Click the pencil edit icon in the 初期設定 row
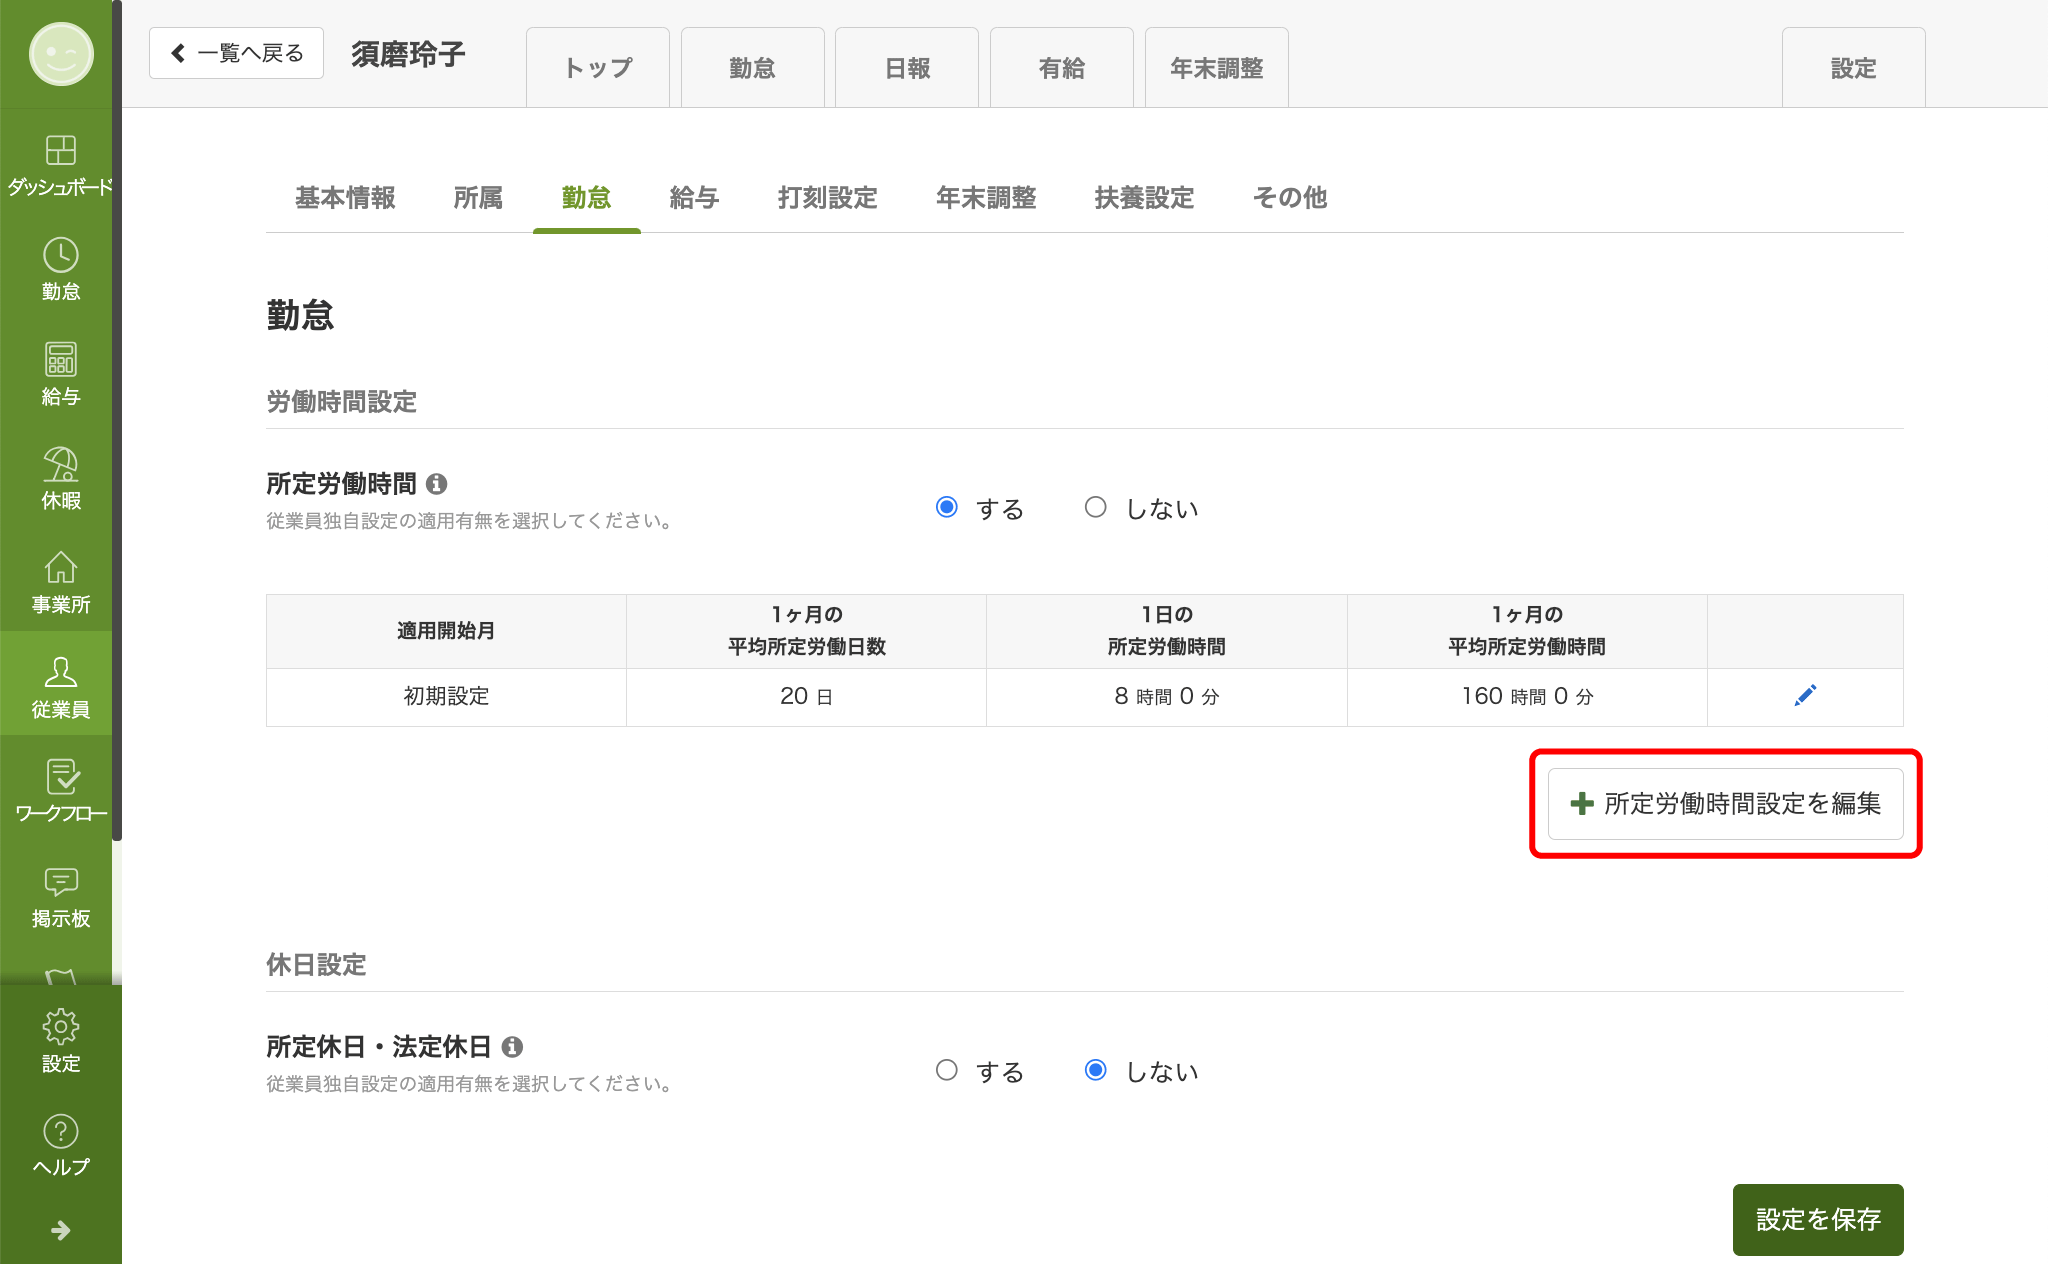Screen dimensions: 2048x1264 (x=1805, y=696)
